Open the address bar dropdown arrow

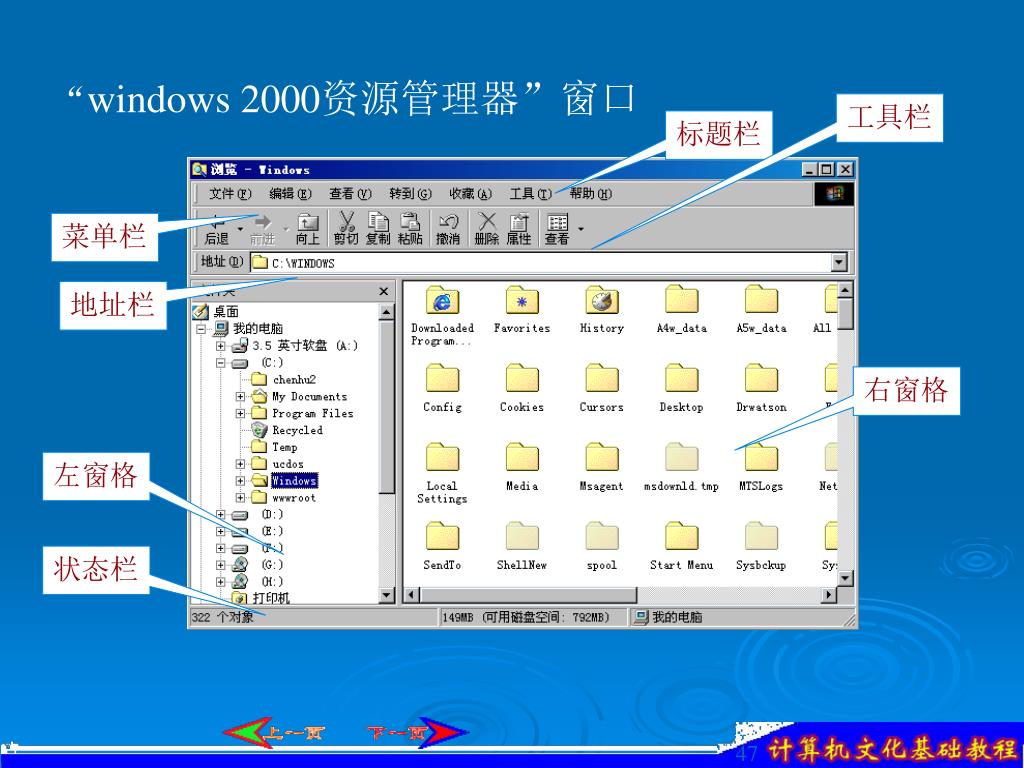coord(839,263)
